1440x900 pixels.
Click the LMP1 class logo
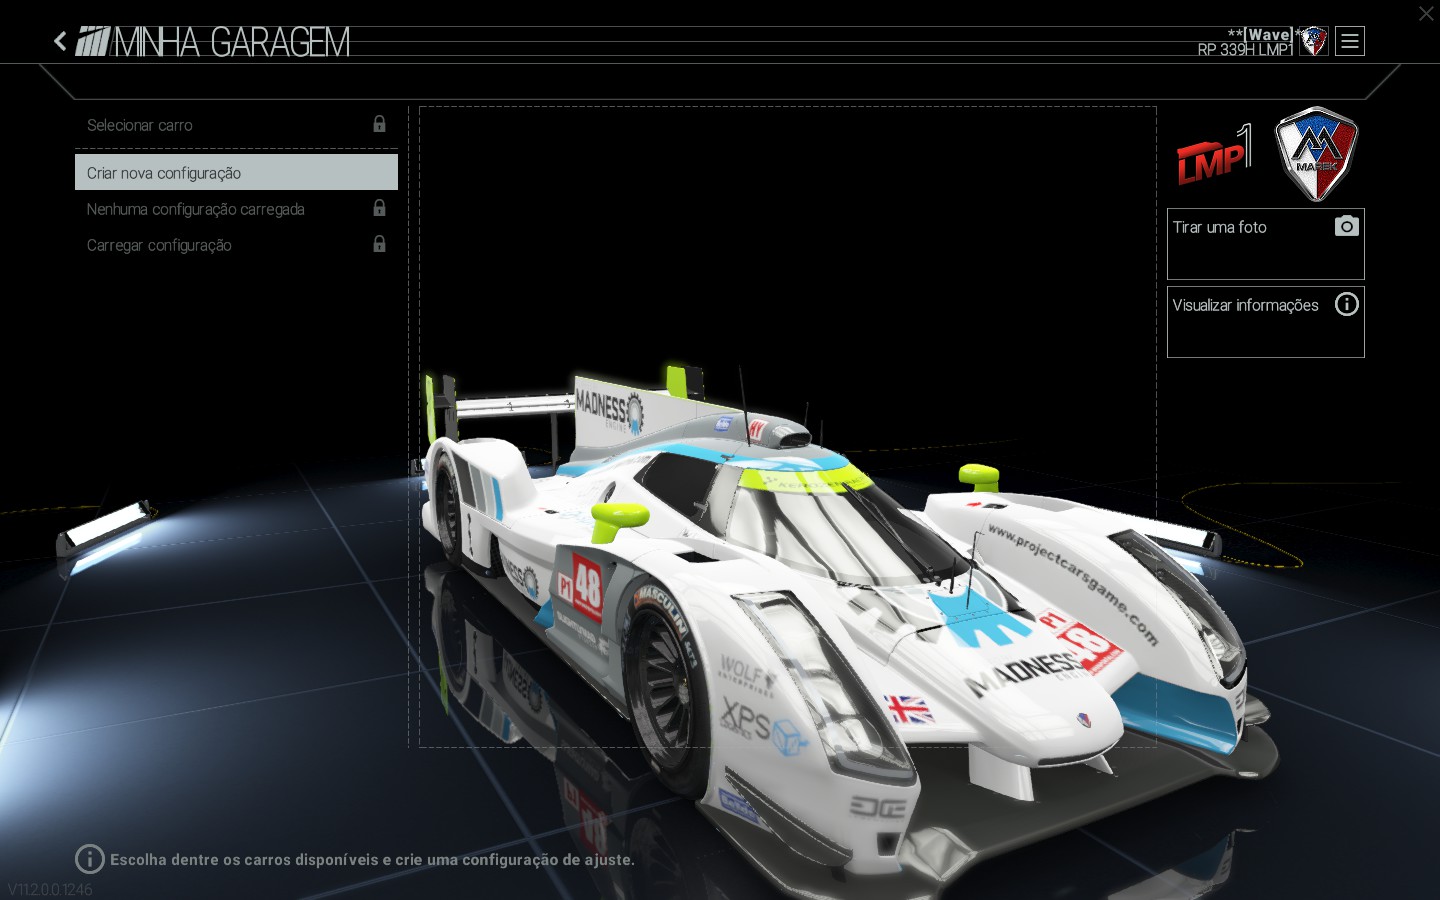[1214, 155]
